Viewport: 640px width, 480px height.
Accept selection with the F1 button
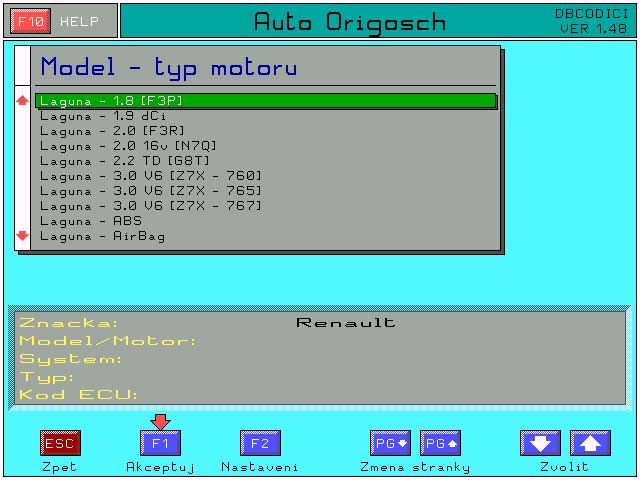pyautogui.click(x=160, y=443)
